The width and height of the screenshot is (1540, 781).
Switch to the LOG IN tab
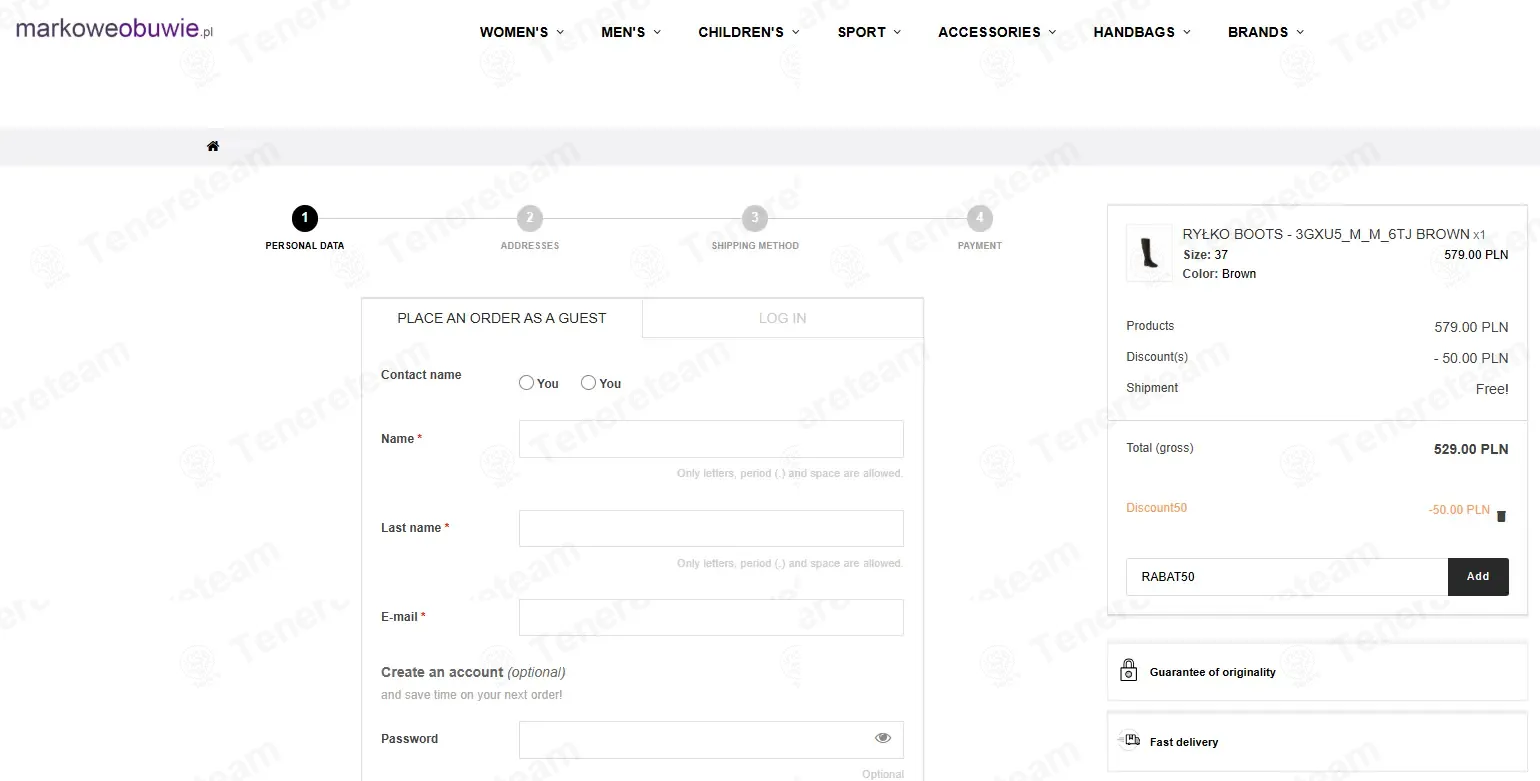coord(782,318)
